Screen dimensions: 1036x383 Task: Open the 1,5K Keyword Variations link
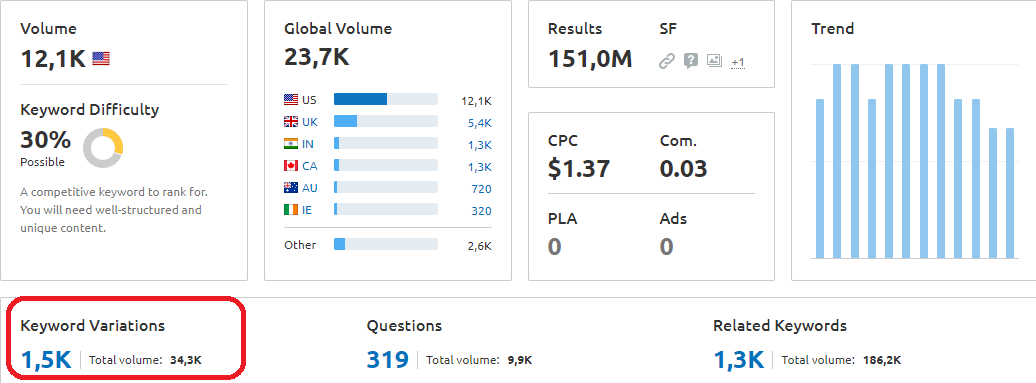tap(46, 360)
